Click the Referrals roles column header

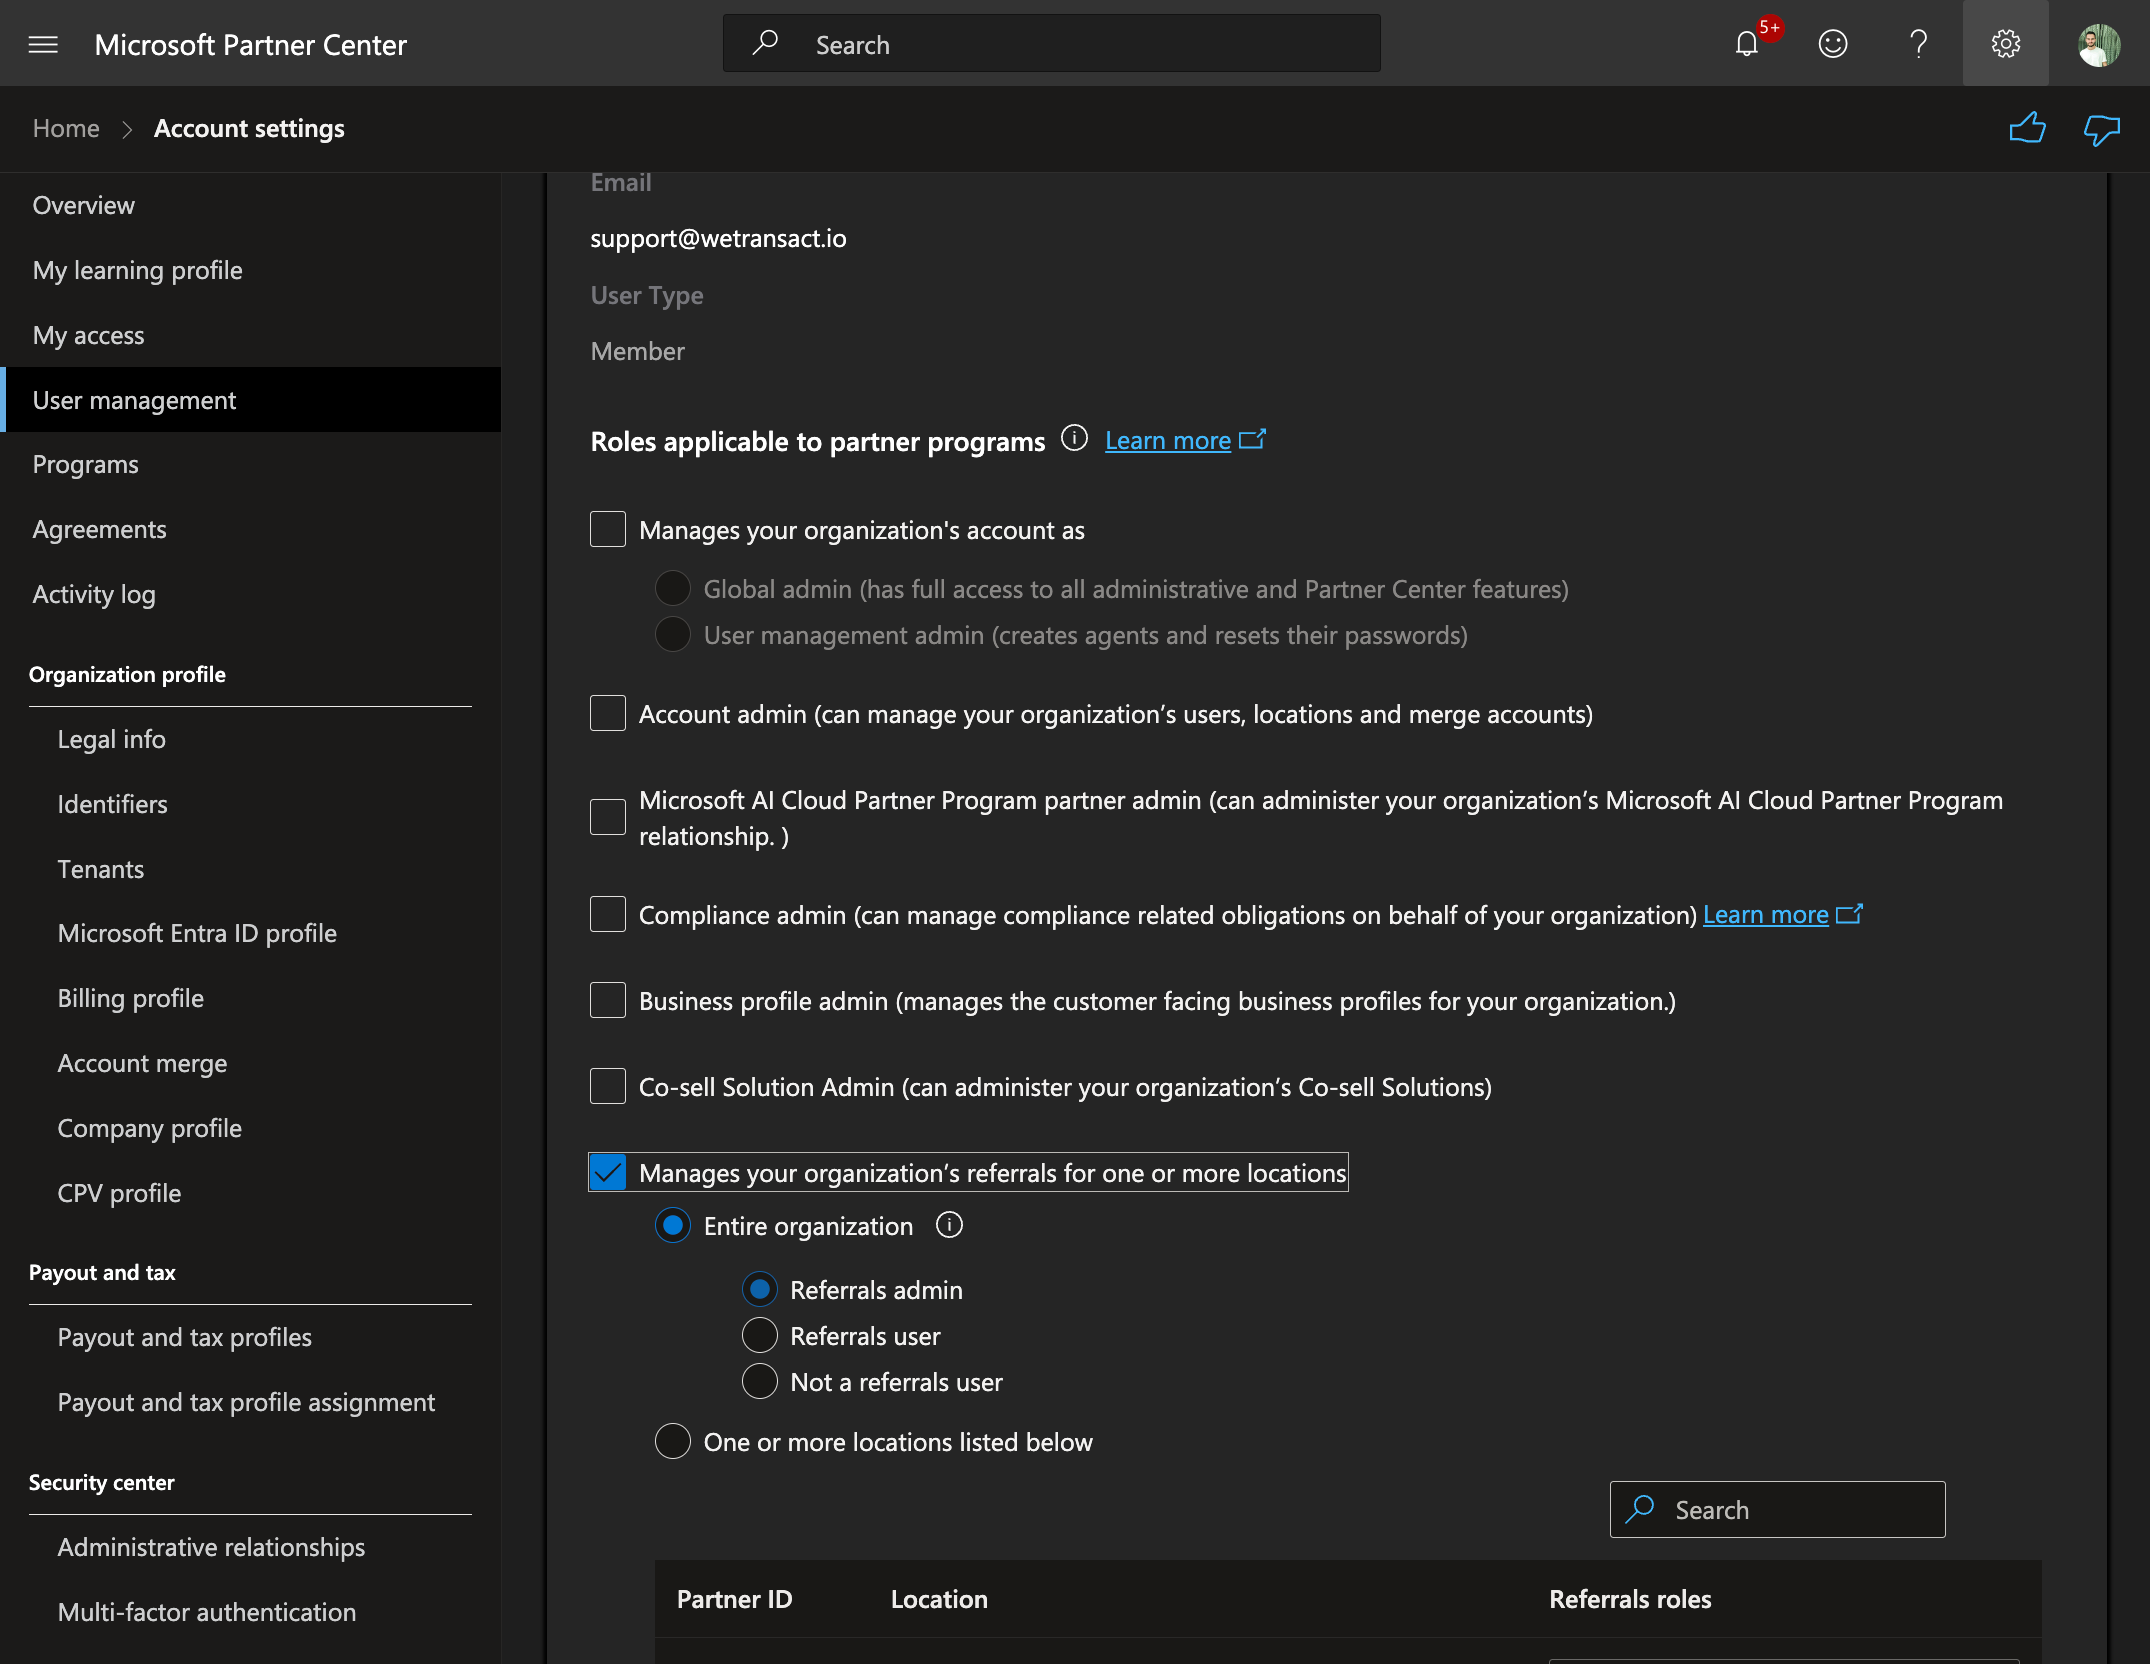pos(1630,1599)
